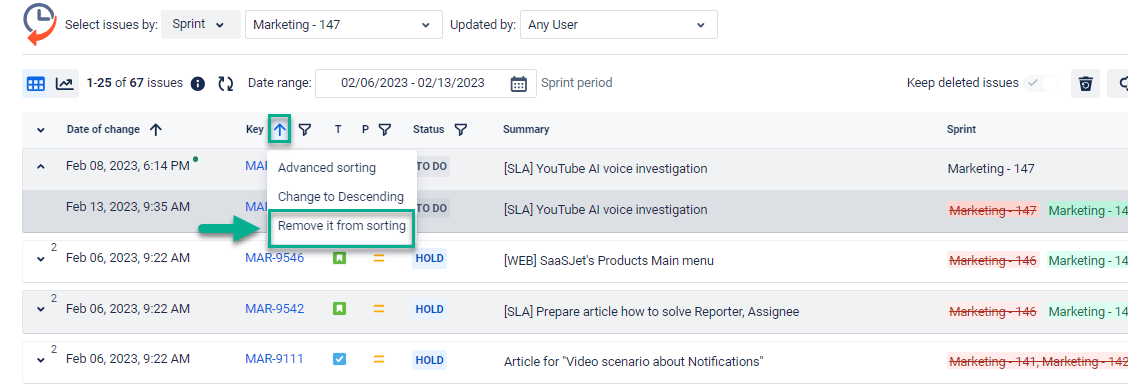This screenshot has height=386, width=1128.
Task: Open the date range calendar picker
Action: point(519,83)
